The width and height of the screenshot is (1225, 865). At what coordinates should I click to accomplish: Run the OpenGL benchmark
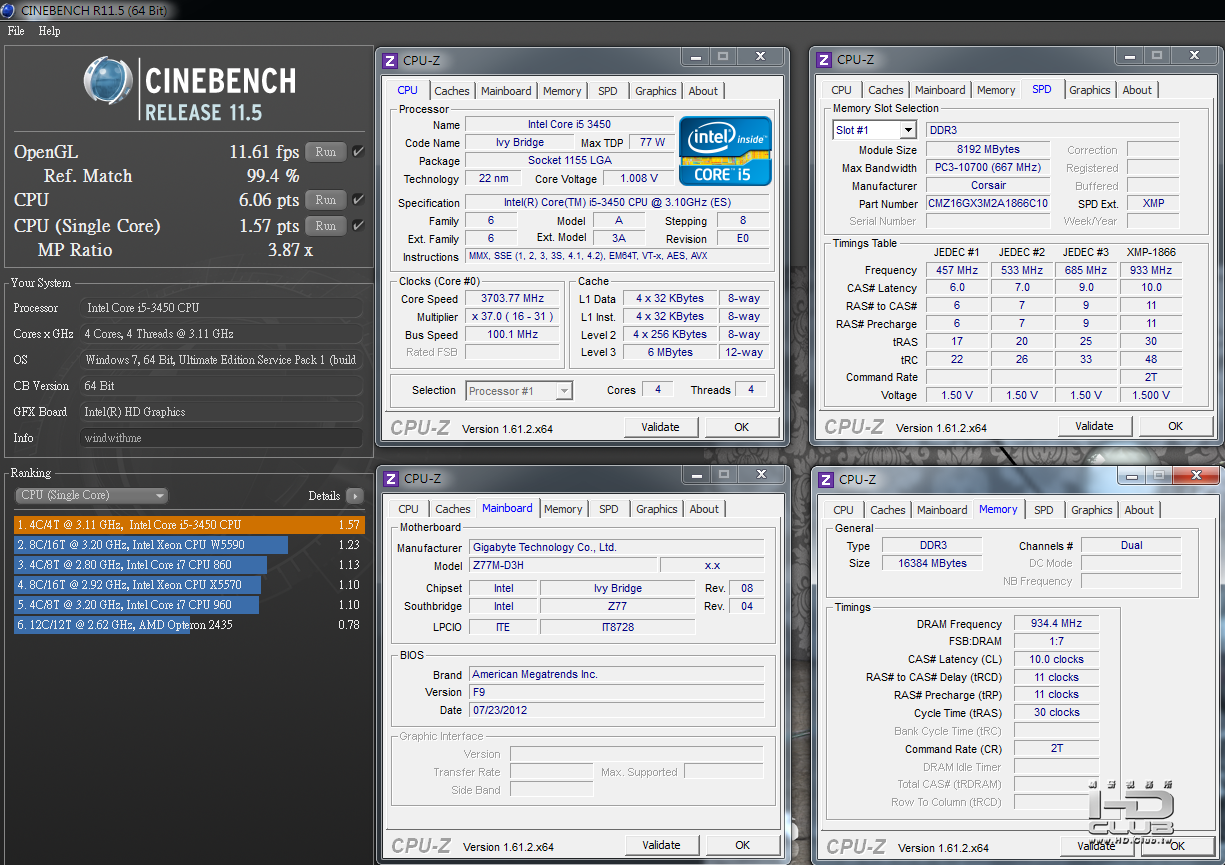[x=325, y=152]
